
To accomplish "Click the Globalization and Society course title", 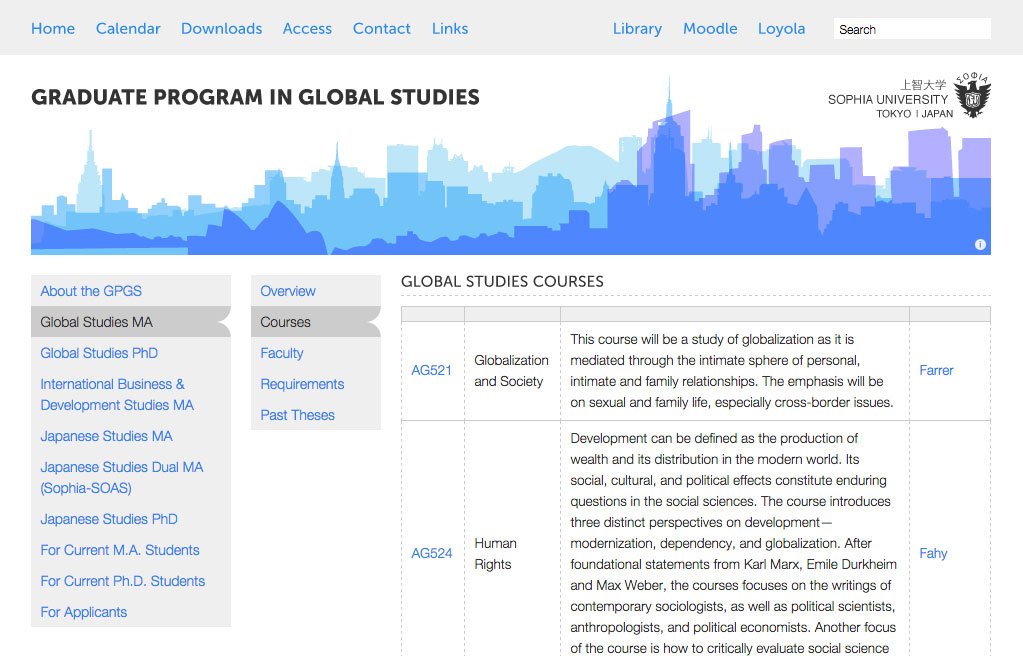I will [512, 371].
